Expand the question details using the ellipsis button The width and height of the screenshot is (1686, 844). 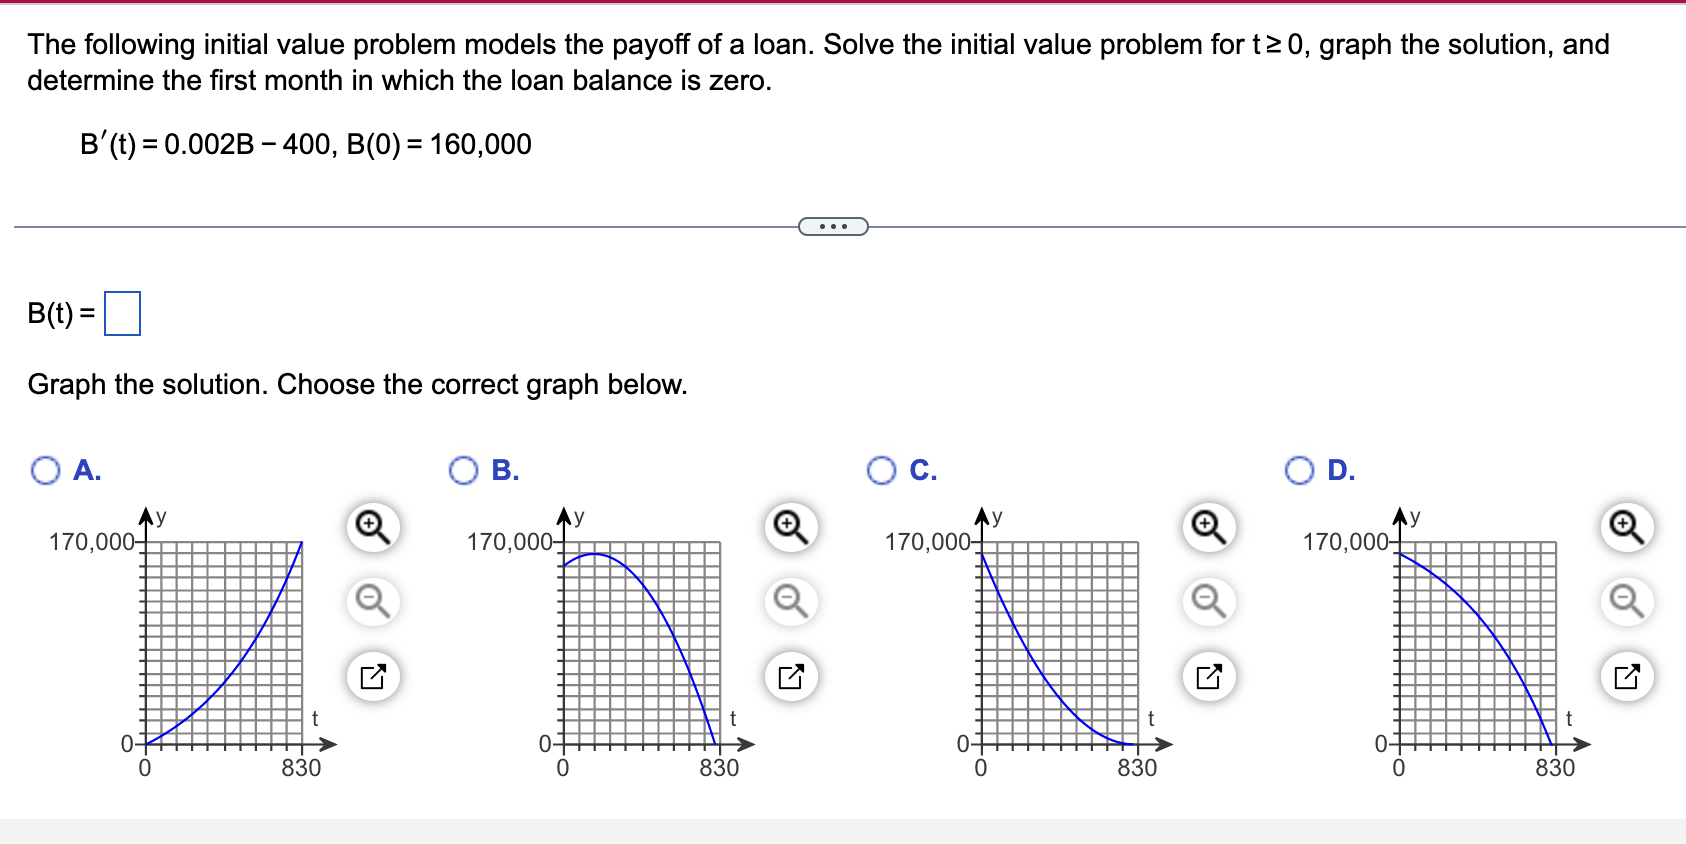pos(833,227)
